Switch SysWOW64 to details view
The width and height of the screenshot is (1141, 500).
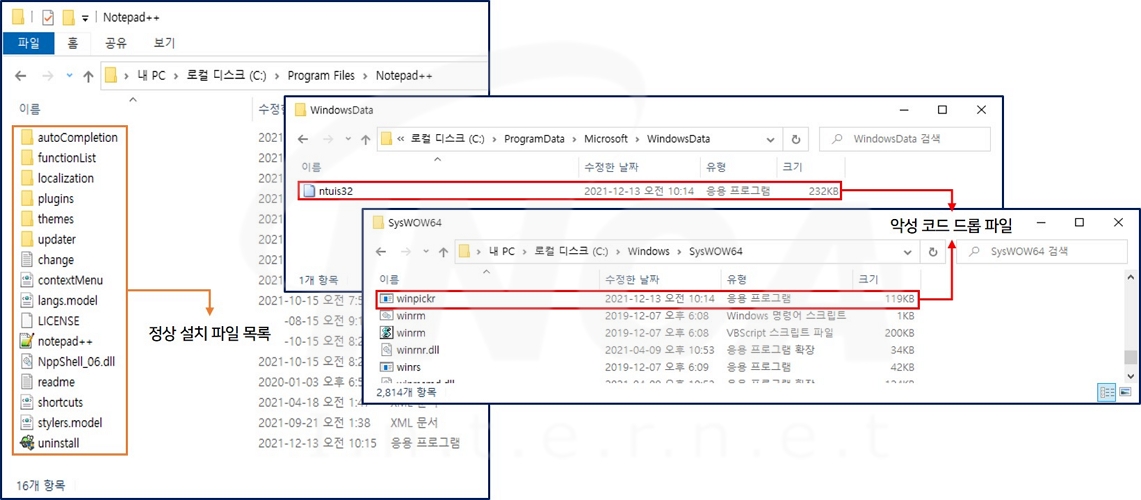tap(1108, 392)
